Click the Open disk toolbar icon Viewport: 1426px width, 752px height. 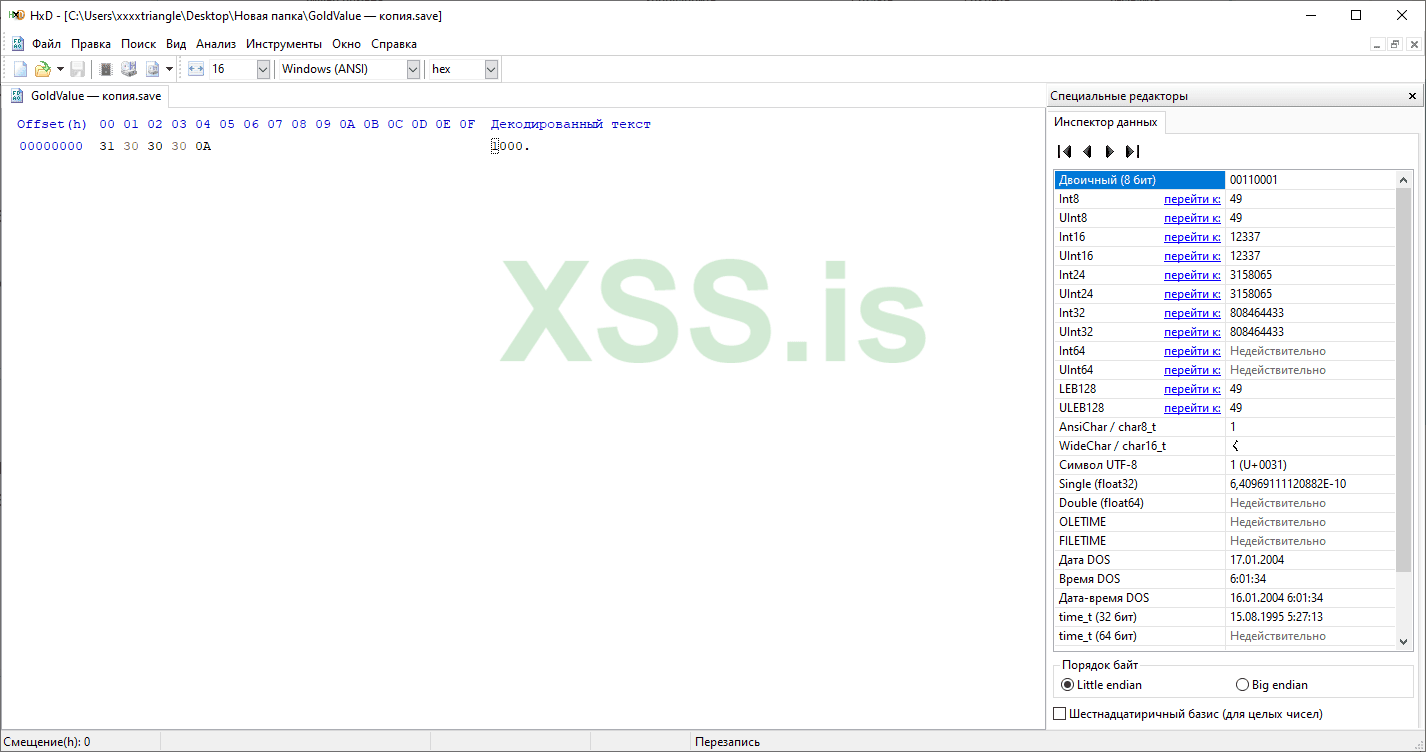tap(129, 69)
